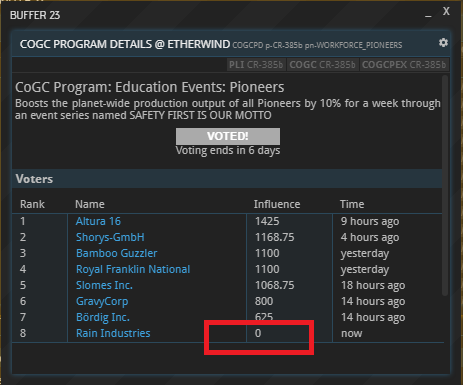Click the BUFFER 23 window title
This screenshot has height=385, width=463.
(35, 15)
